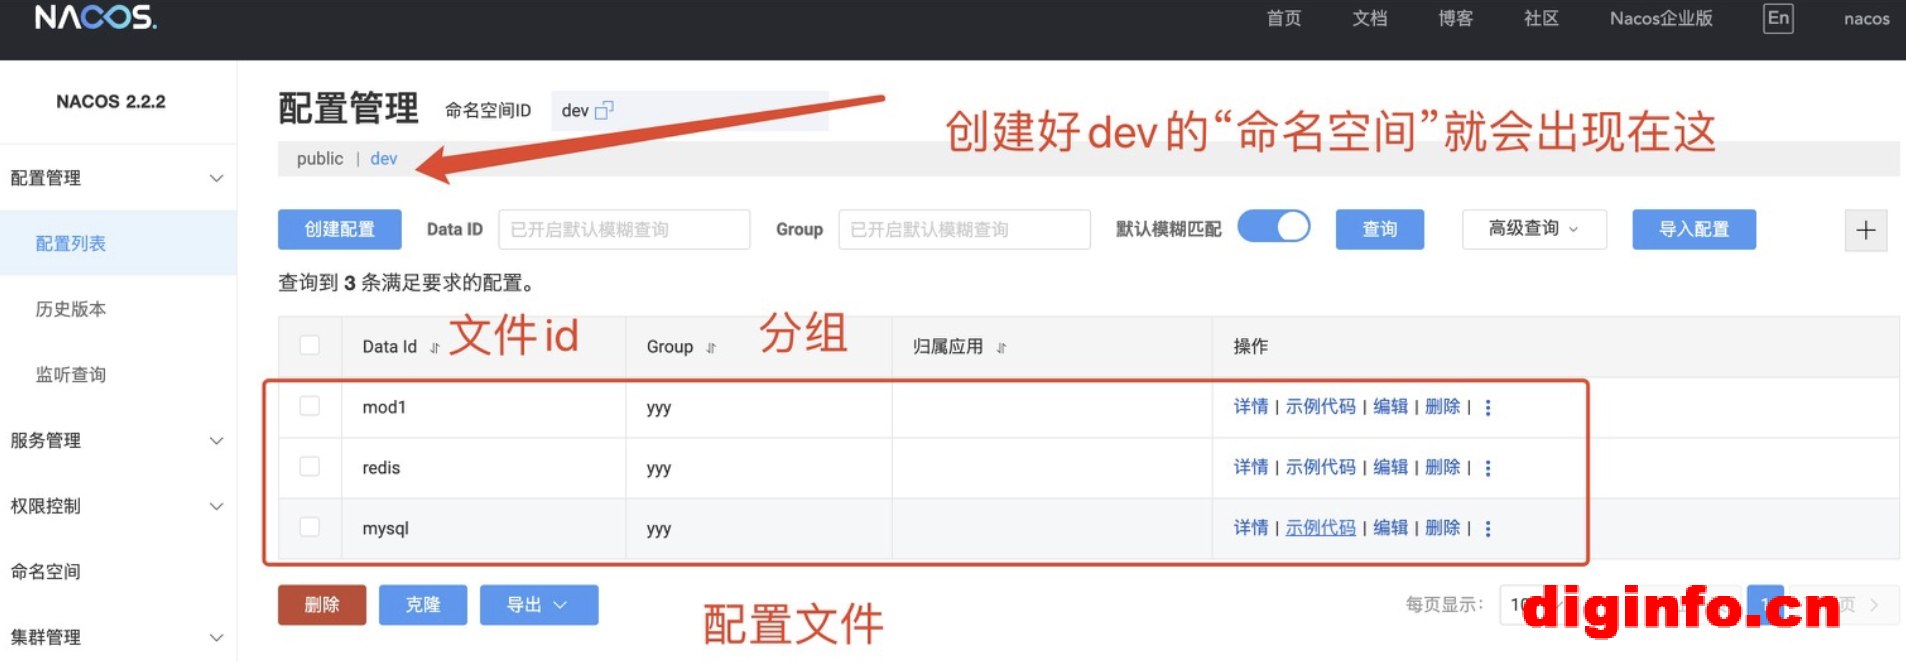This screenshot has height=662, width=1906.
Task: Click 删除 link for mysql config
Action: tap(1443, 528)
